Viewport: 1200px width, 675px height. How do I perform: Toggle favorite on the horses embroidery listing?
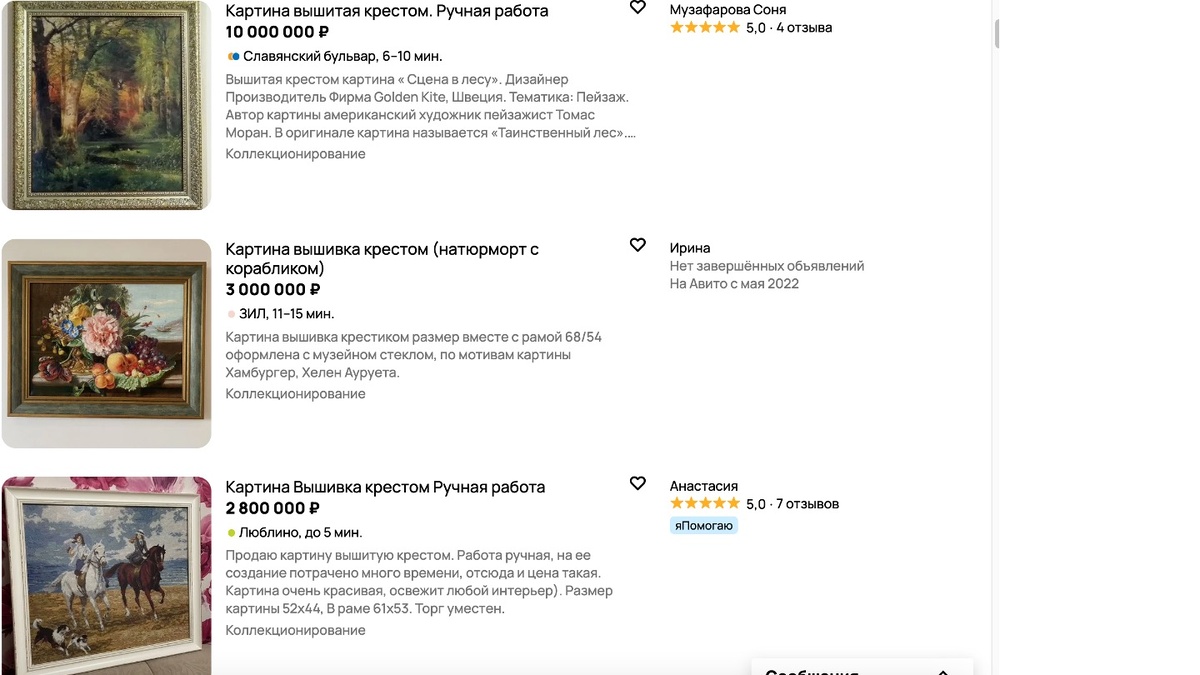click(x=637, y=483)
